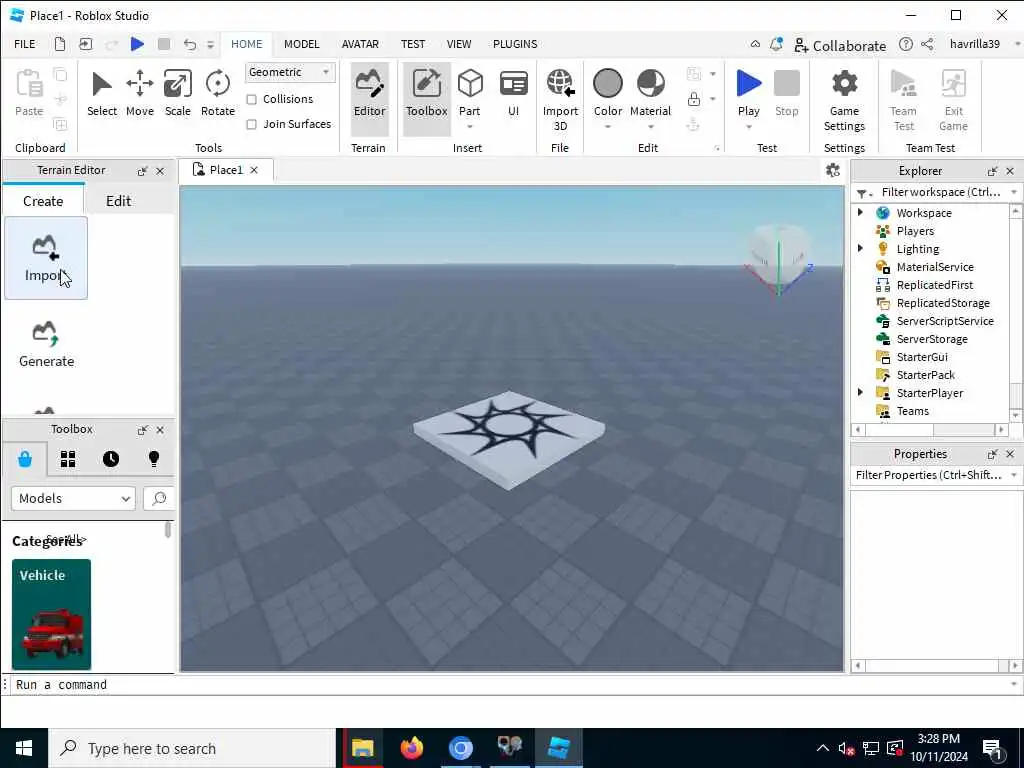Select StarterGui in Explorer
The image size is (1024, 768).
coord(922,357)
